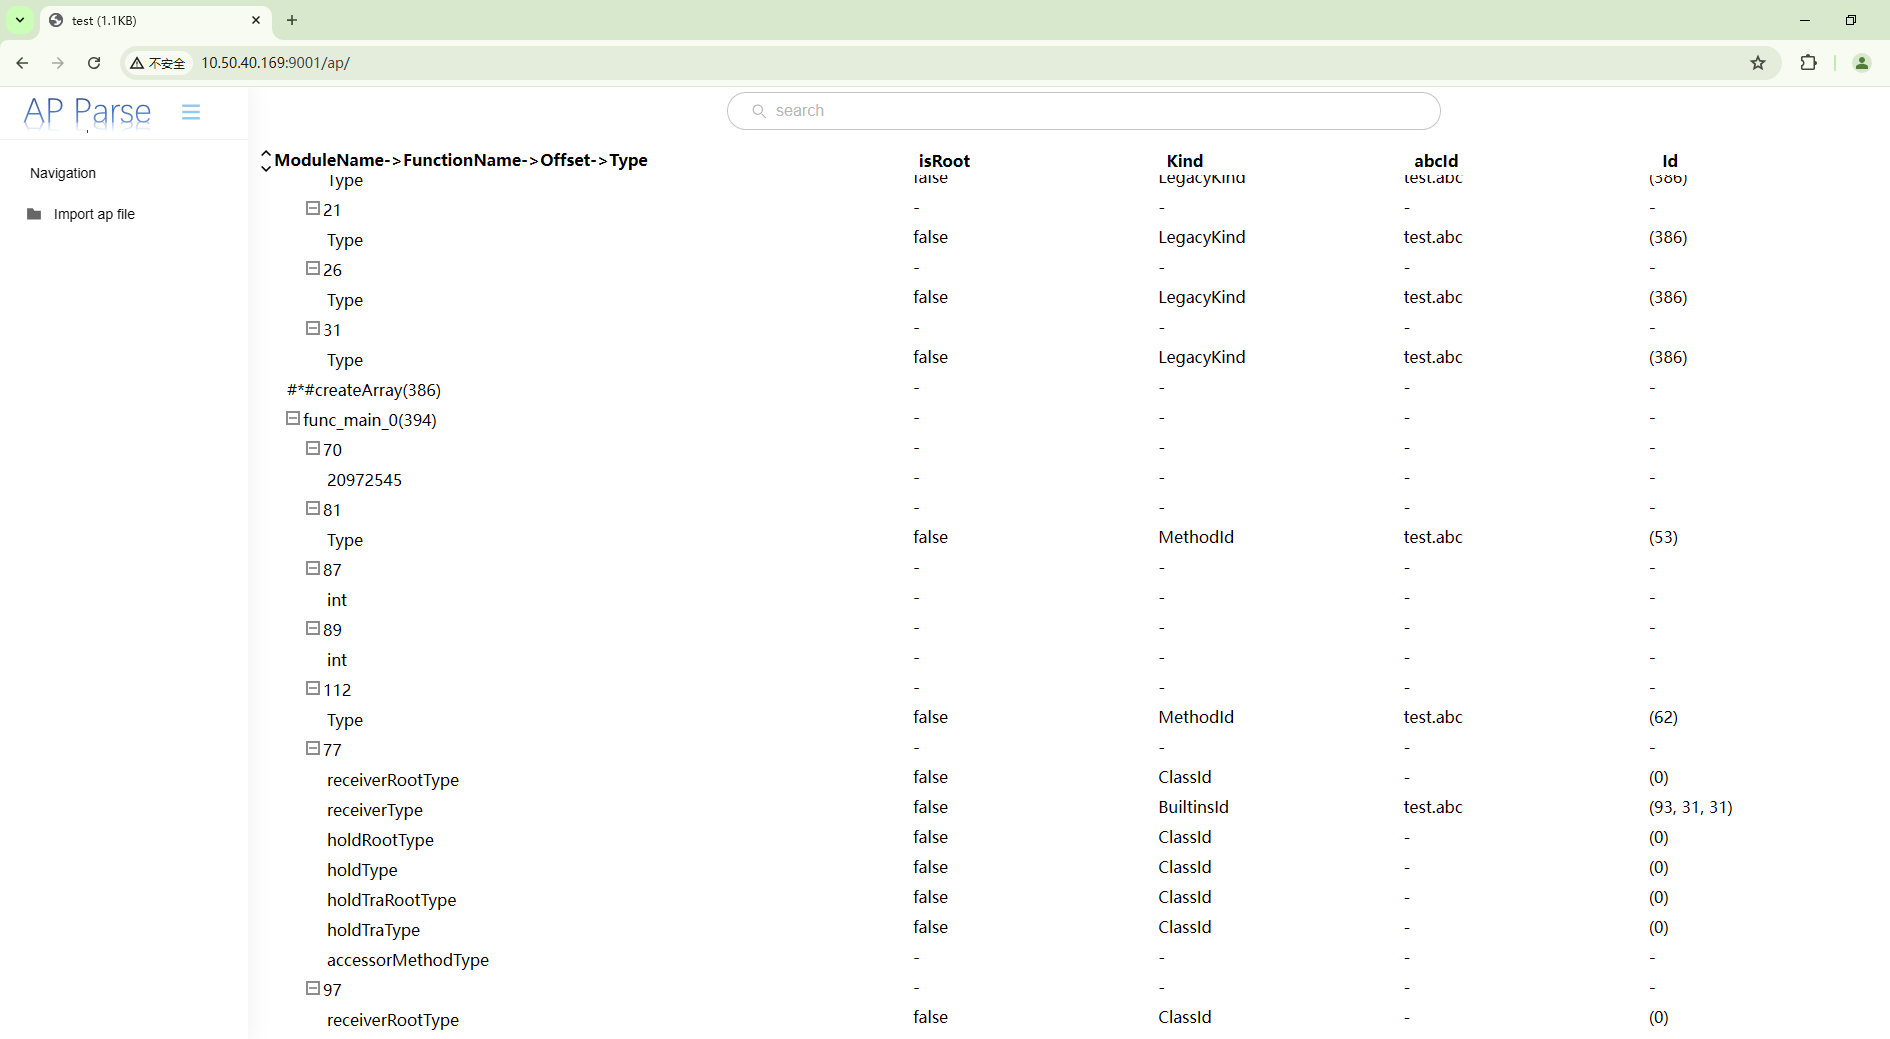This screenshot has width=1890, height=1039.
Task: Click the AP Parse logo link
Action: (87, 112)
